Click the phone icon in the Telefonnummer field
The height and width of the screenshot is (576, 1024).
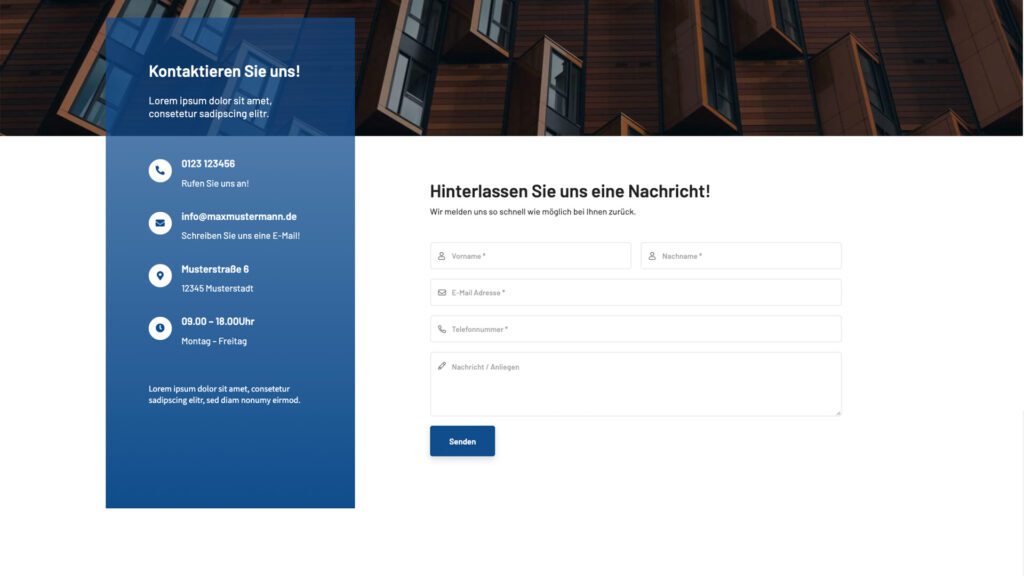coord(442,329)
